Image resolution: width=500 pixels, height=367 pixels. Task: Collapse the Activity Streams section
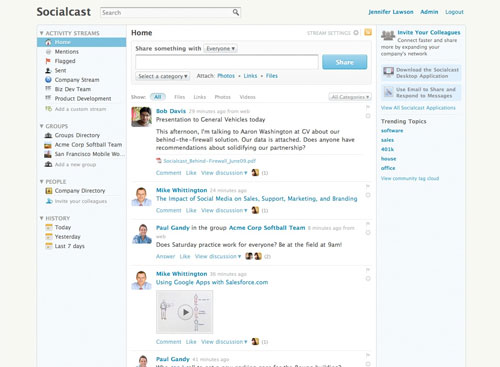point(42,33)
